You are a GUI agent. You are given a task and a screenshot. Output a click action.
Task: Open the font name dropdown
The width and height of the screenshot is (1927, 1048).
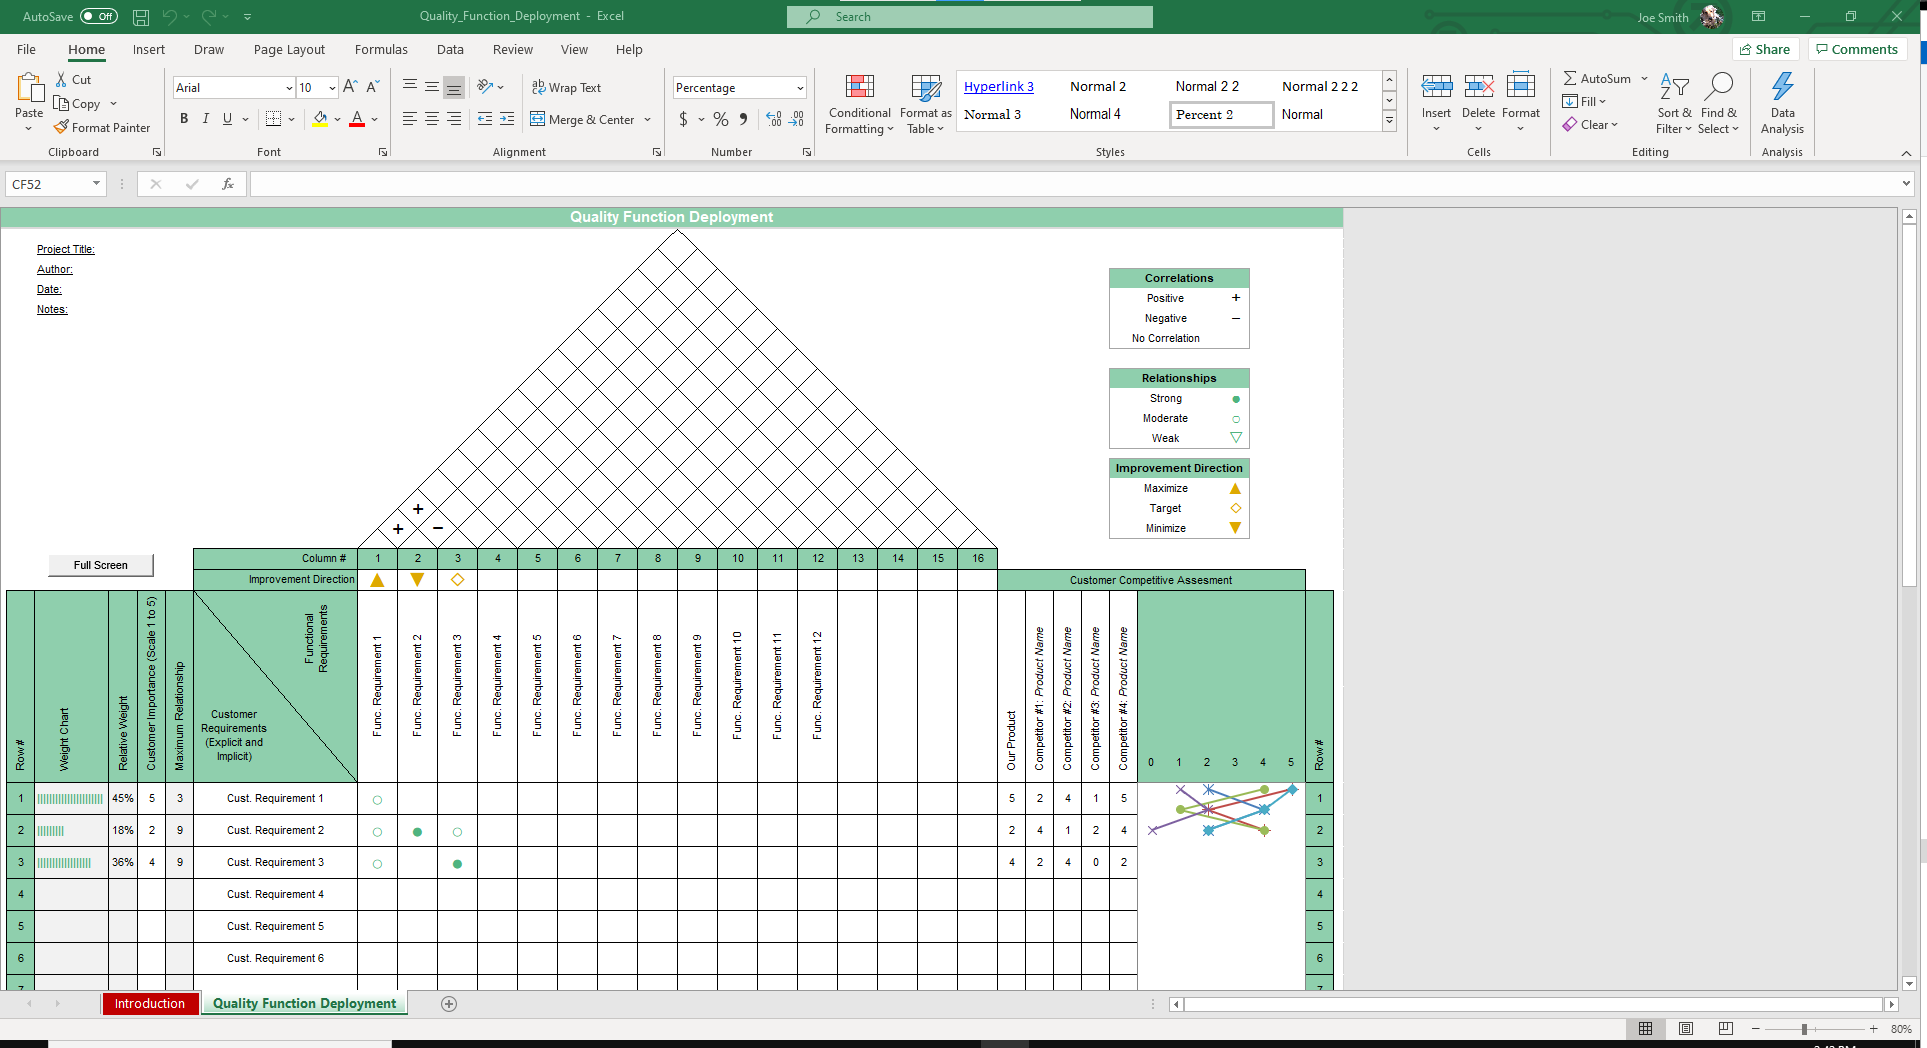(289, 88)
